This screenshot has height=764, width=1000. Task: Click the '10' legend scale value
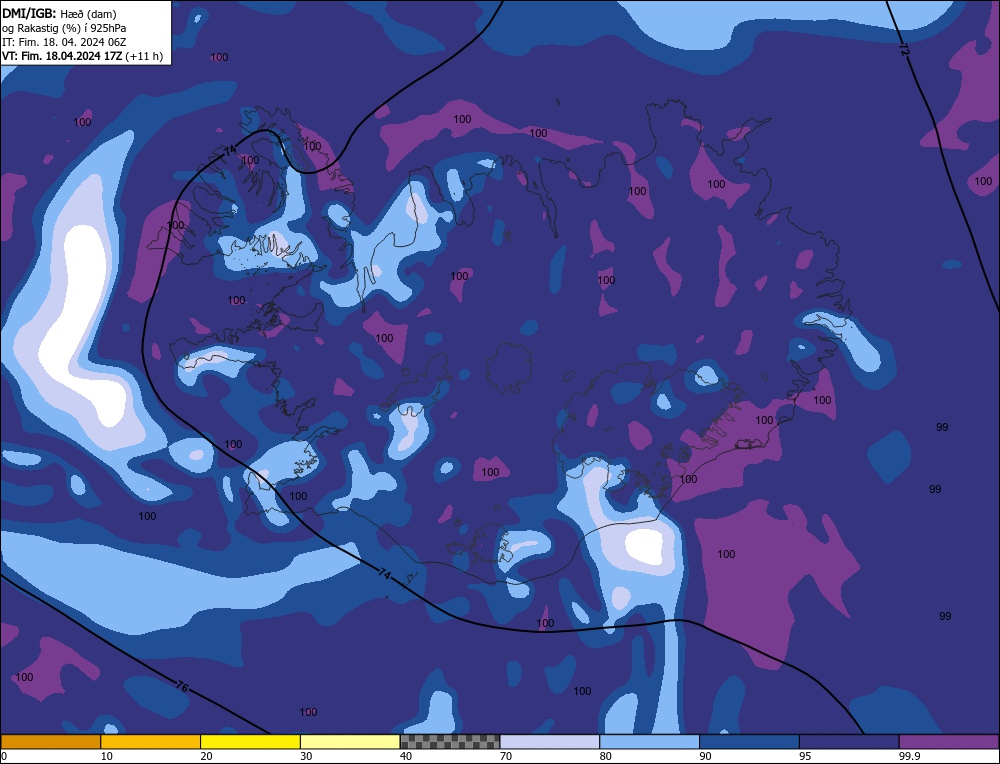(107, 756)
